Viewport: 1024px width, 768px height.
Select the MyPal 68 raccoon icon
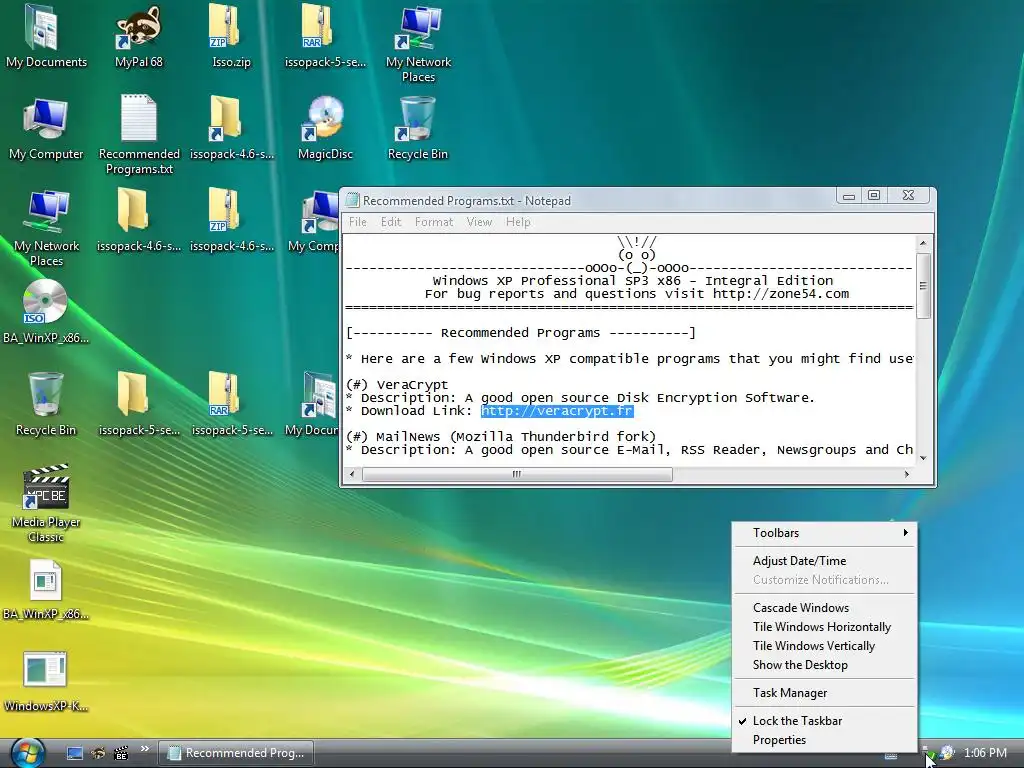[138, 37]
